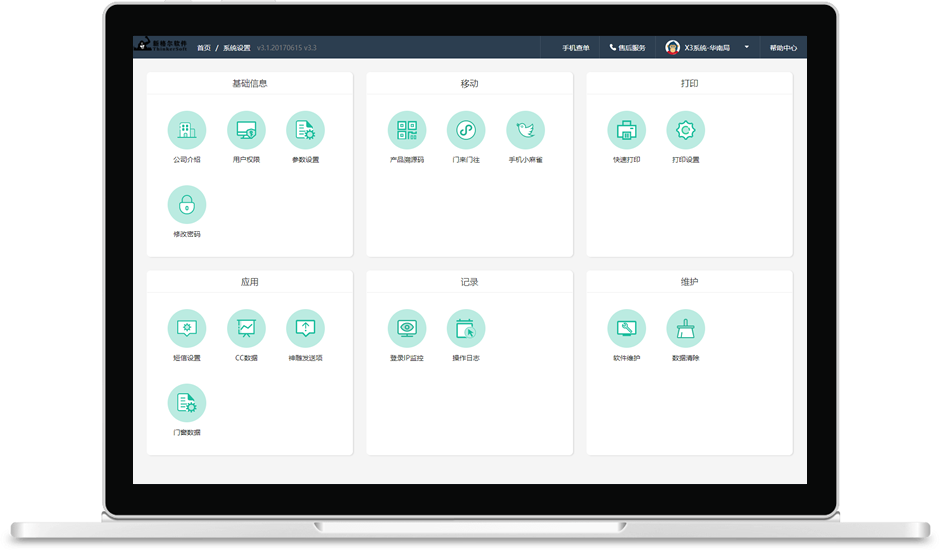
Task: Open 数据清除 broom icon
Action: click(685, 328)
